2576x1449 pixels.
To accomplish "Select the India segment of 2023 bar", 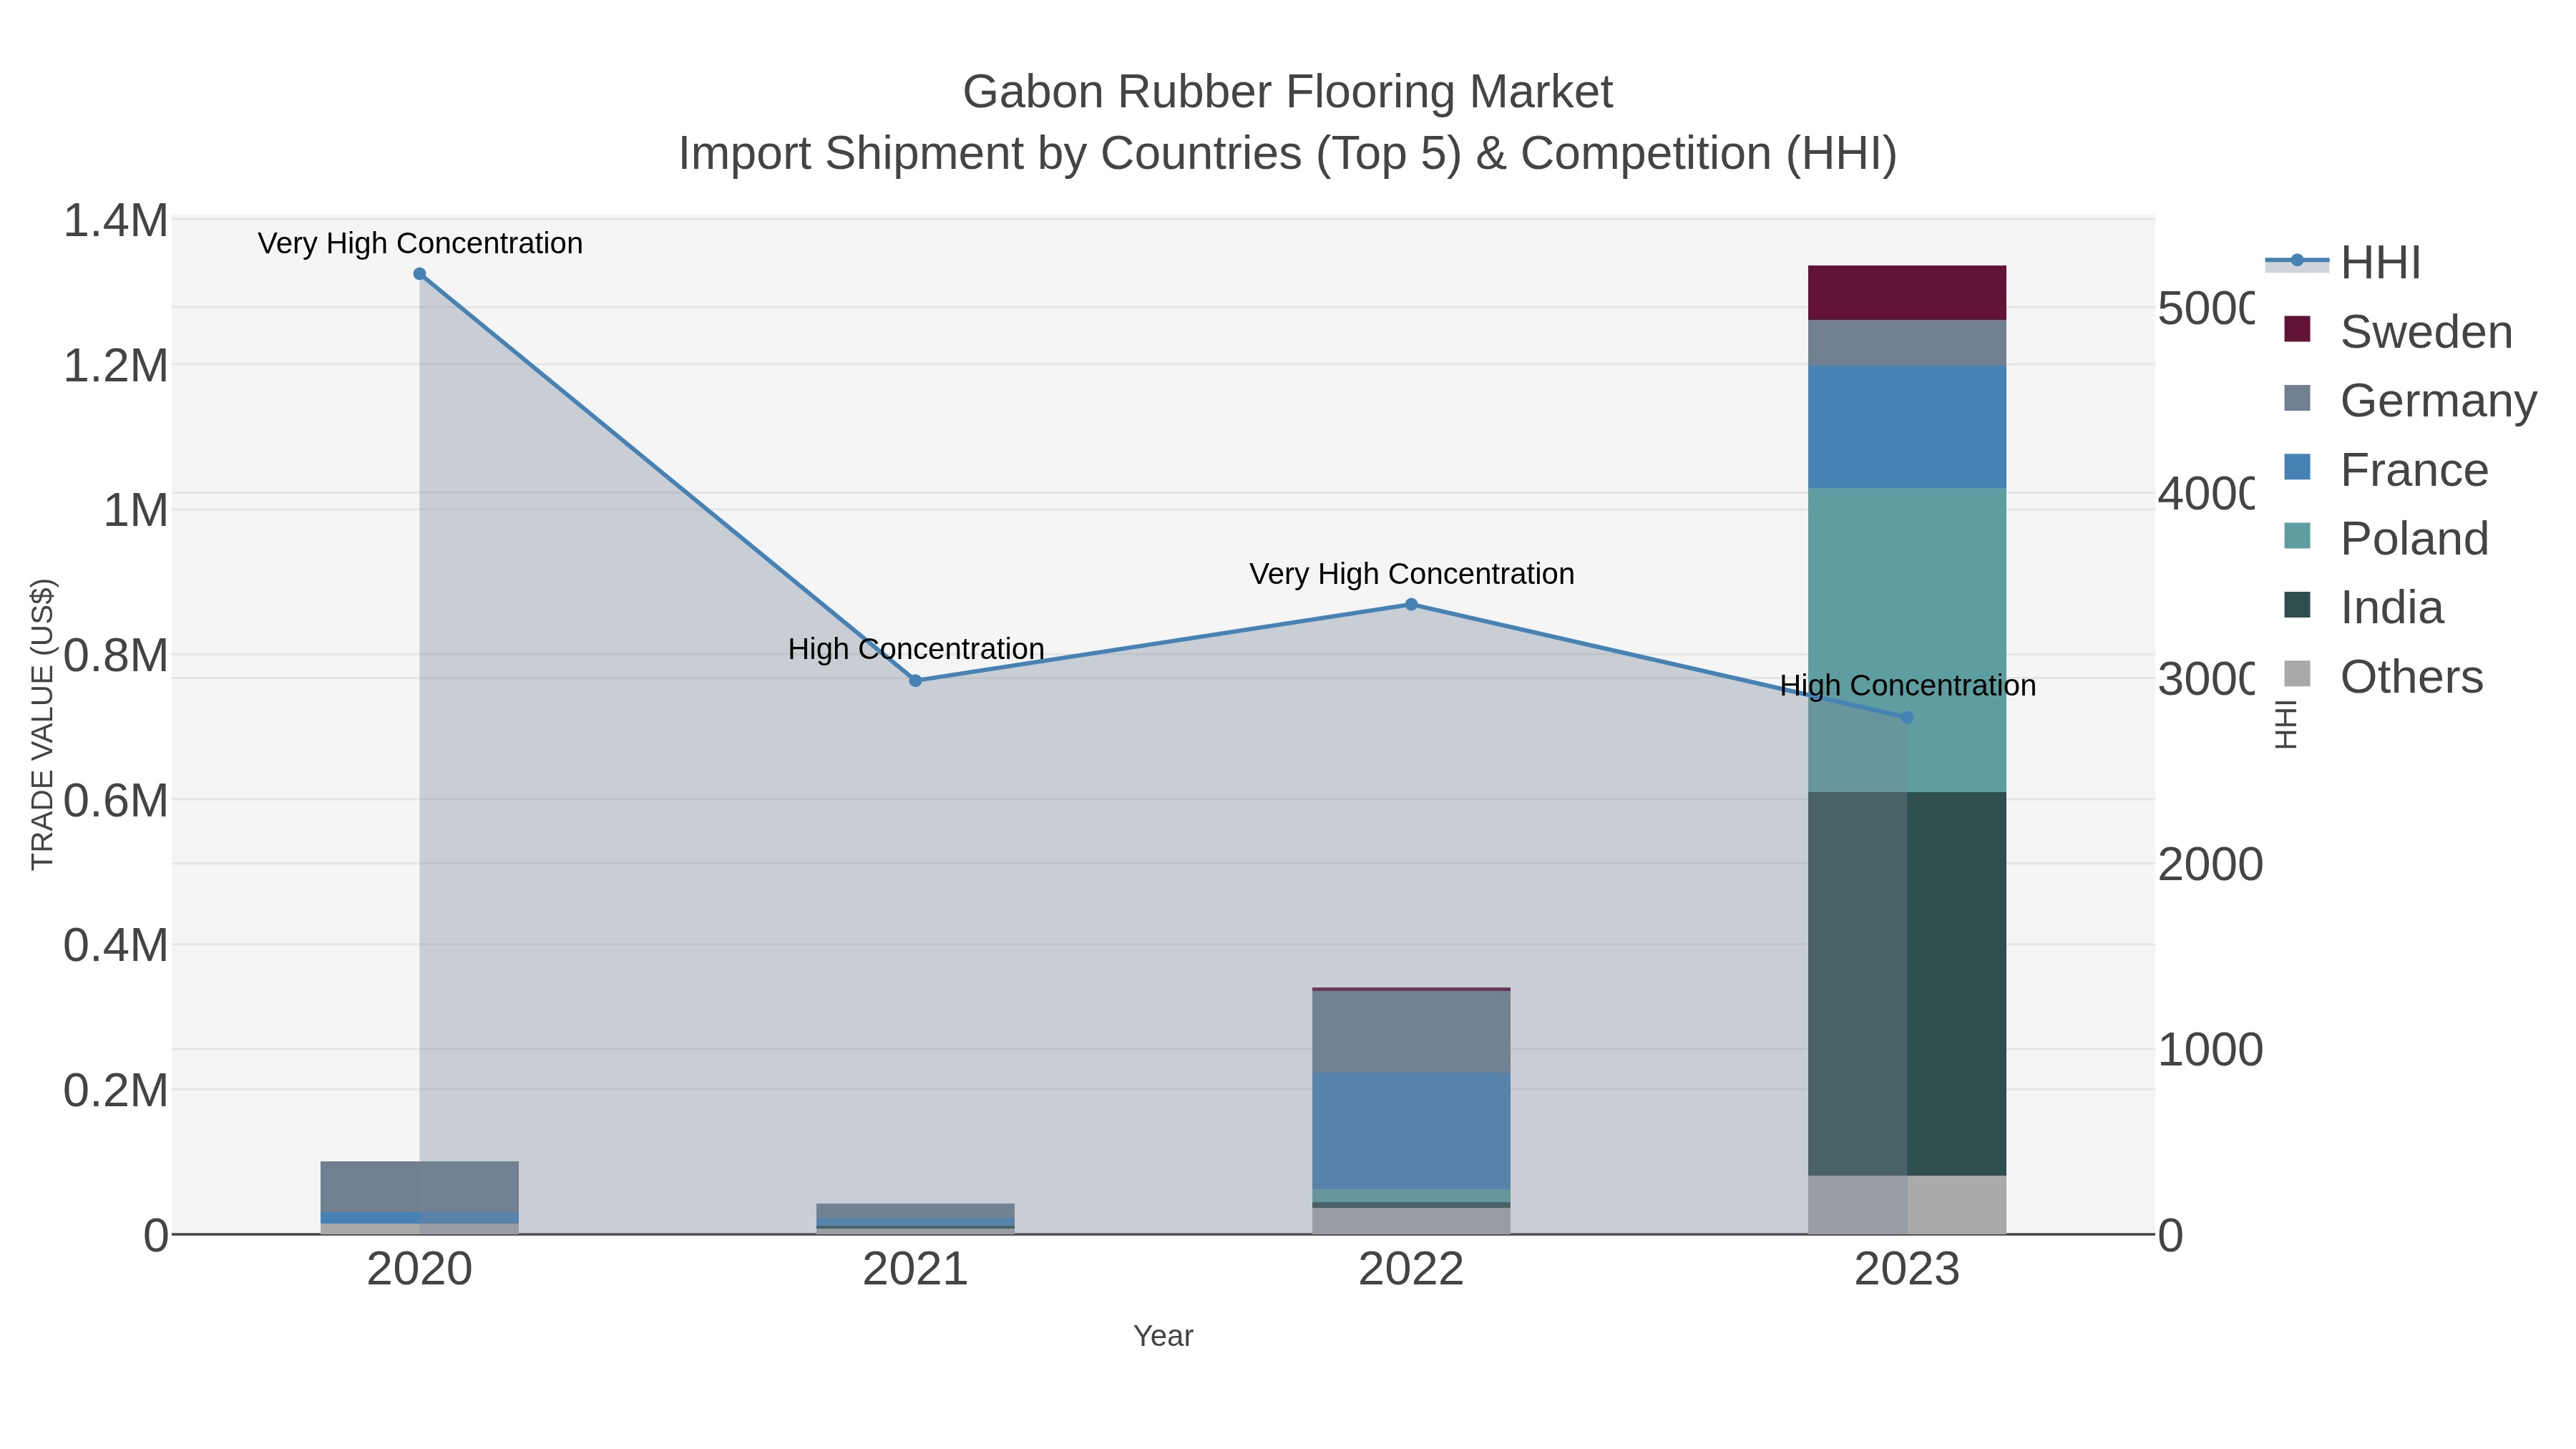I will (1907, 984).
